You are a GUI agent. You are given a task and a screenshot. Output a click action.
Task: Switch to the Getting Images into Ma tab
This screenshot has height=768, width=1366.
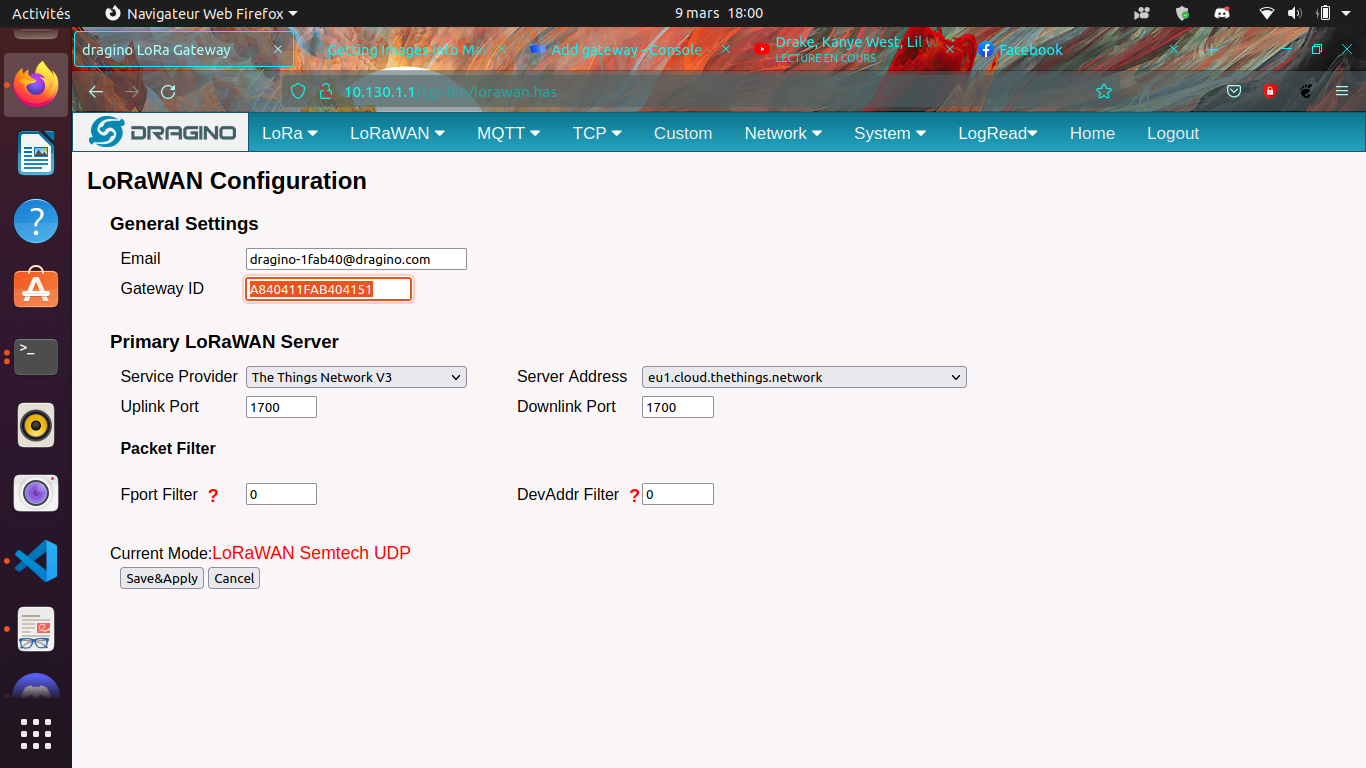(x=406, y=49)
